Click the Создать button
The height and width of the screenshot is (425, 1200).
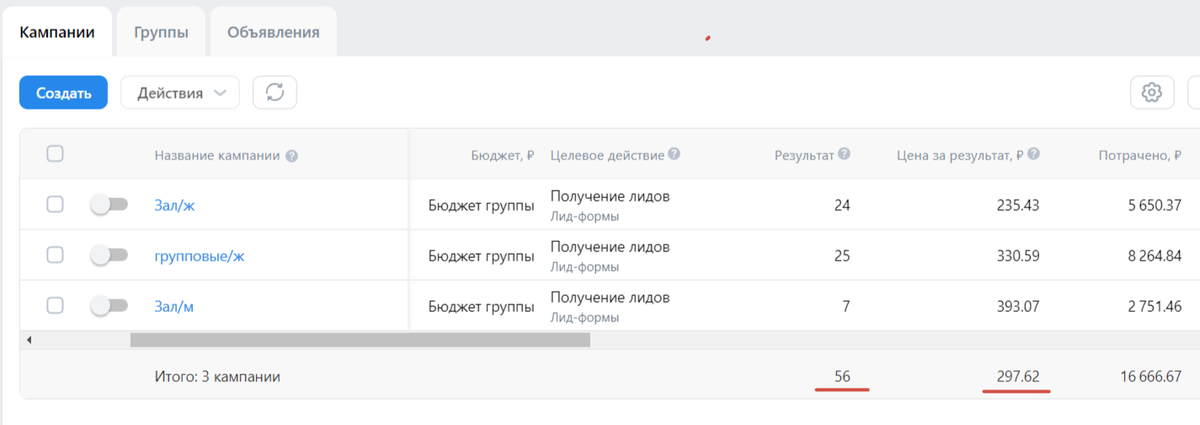click(64, 93)
